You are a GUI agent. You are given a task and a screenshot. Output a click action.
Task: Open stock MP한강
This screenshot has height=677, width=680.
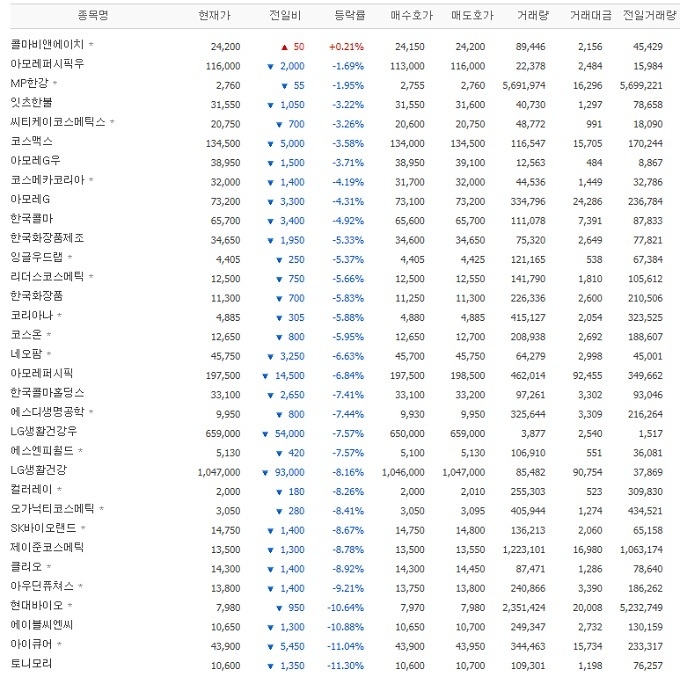coord(29,83)
